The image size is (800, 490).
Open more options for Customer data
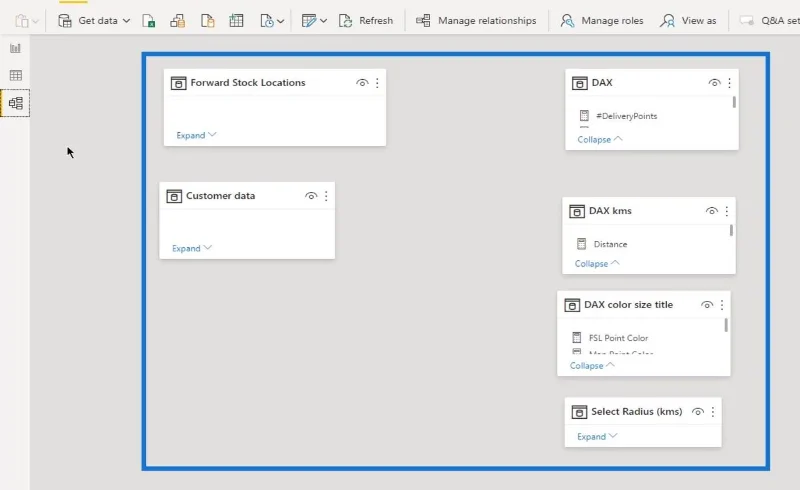click(326, 195)
